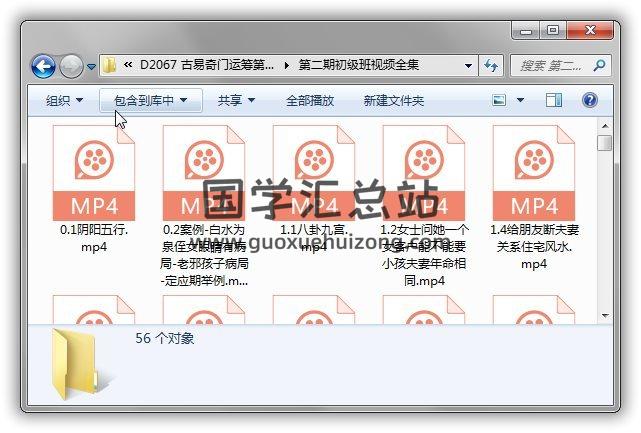Open address bar history dropdown arrow
Image resolution: width=641 pixels, height=433 pixels.
[468, 65]
